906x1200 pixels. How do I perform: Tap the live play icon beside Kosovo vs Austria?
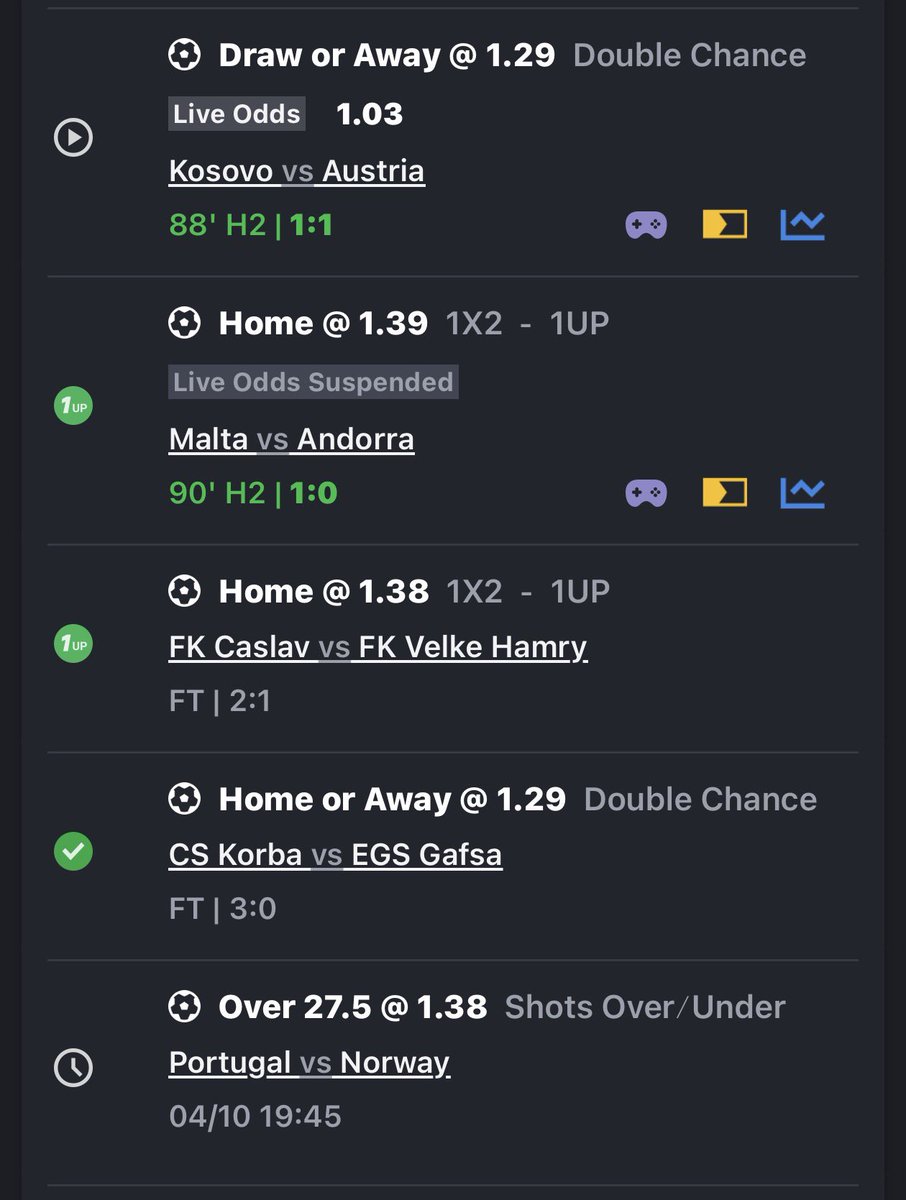(73, 137)
